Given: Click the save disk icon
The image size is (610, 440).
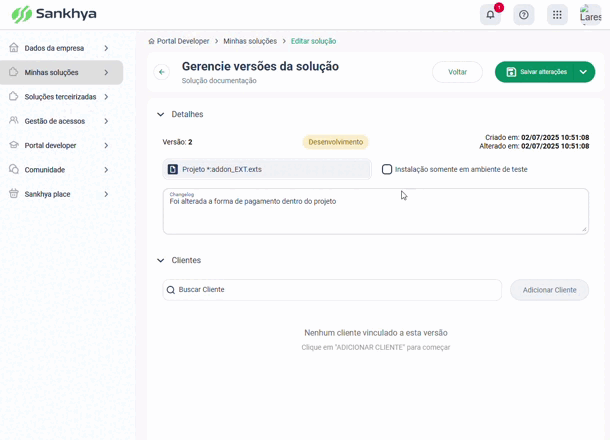Looking at the screenshot, I should [x=511, y=72].
